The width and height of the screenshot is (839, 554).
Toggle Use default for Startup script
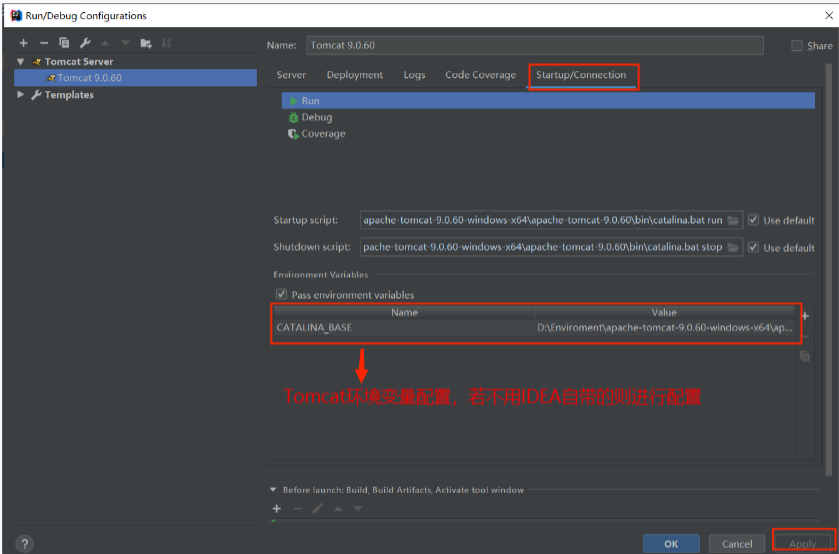(x=753, y=220)
